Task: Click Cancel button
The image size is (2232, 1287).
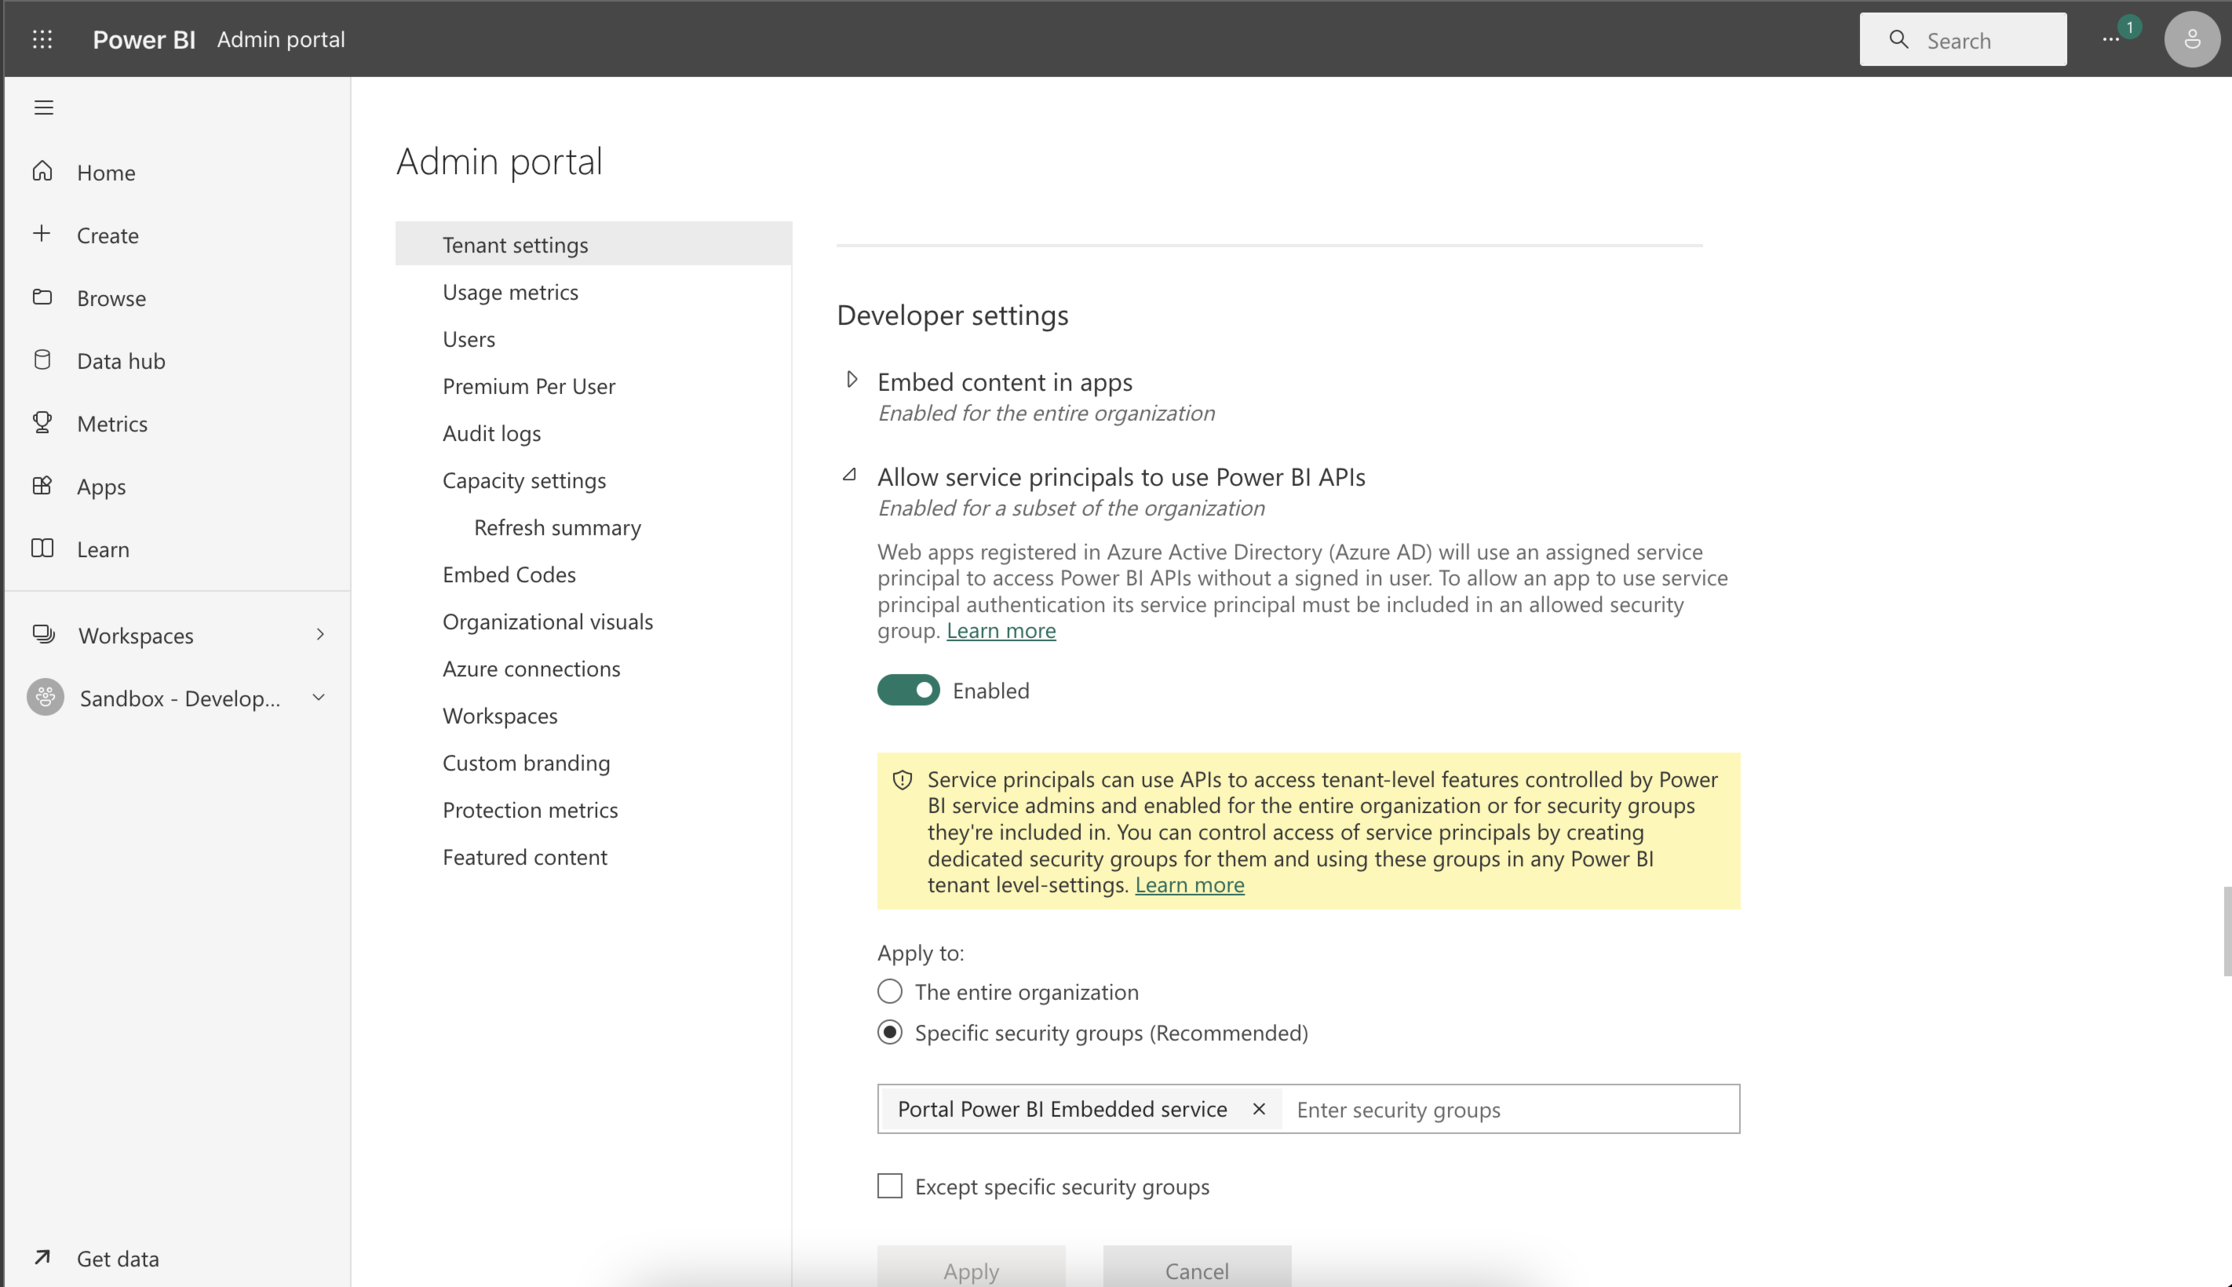Action: pos(1196,1269)
